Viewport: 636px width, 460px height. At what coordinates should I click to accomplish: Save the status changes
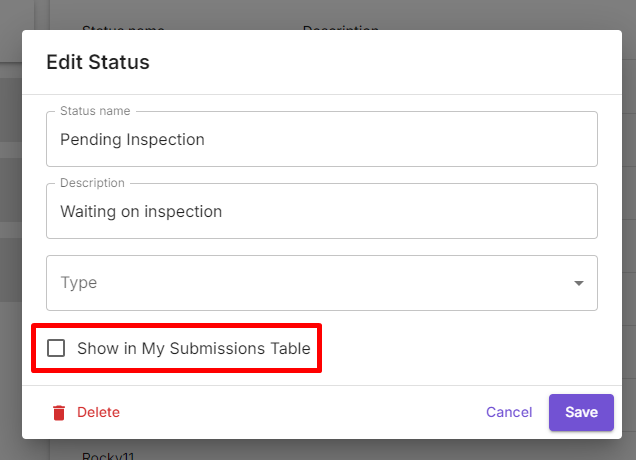pyautogui.click(x=581, y=412)
